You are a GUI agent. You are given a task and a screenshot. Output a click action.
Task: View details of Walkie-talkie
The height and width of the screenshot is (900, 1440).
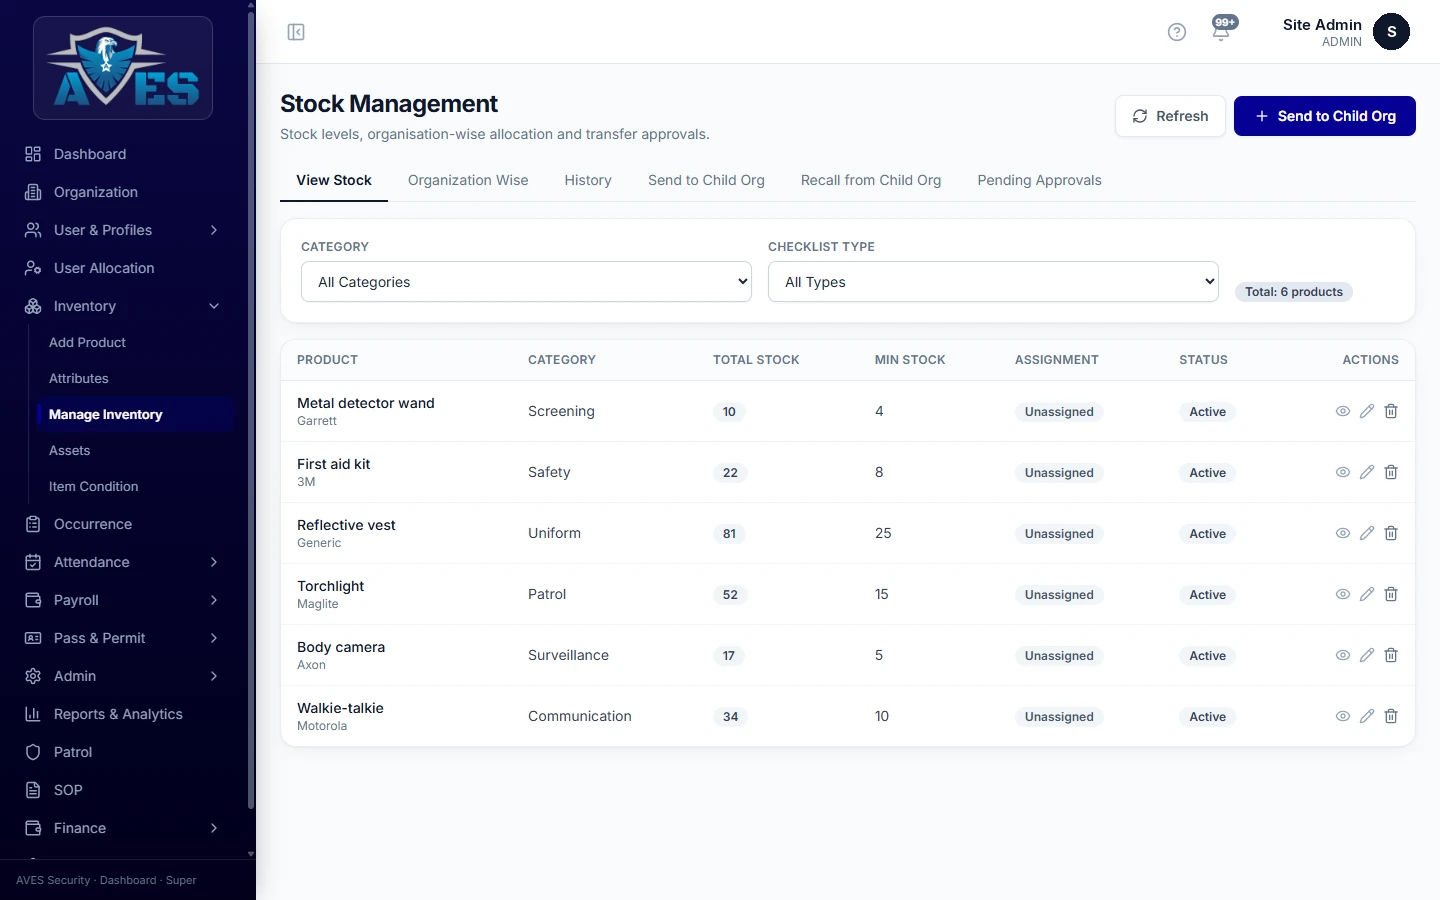[x=1343, y=716]
